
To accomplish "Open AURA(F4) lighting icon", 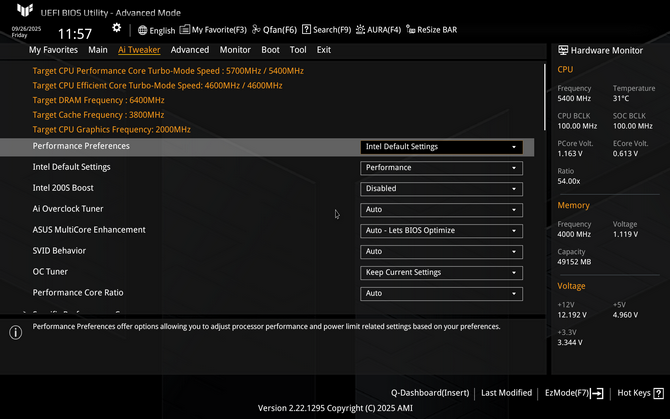I will point(360,29).
